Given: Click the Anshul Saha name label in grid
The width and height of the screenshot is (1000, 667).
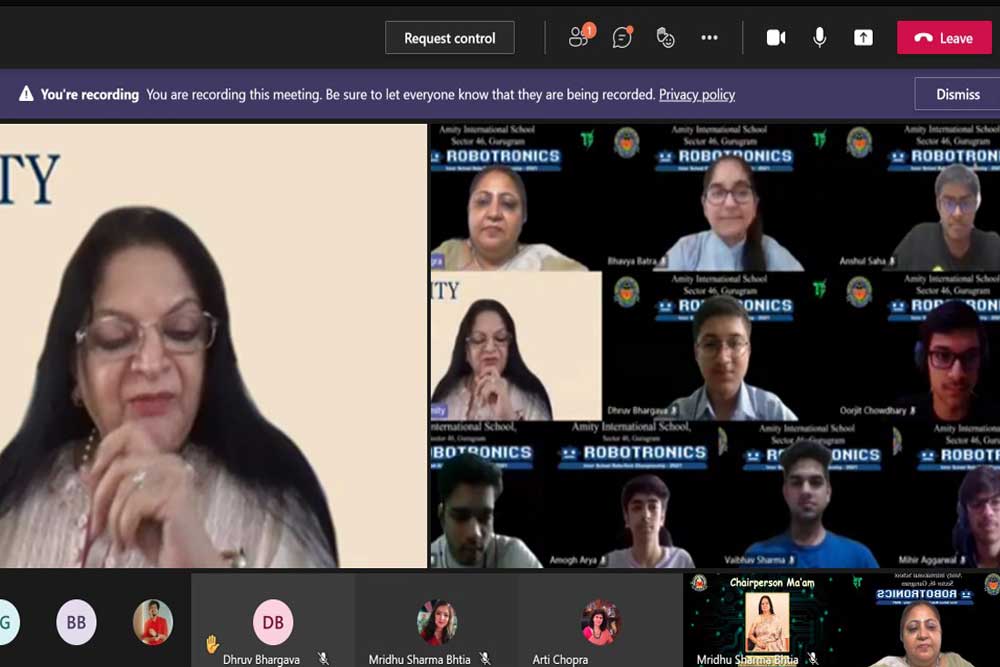Looking at the screenshot, I should 862,261.
